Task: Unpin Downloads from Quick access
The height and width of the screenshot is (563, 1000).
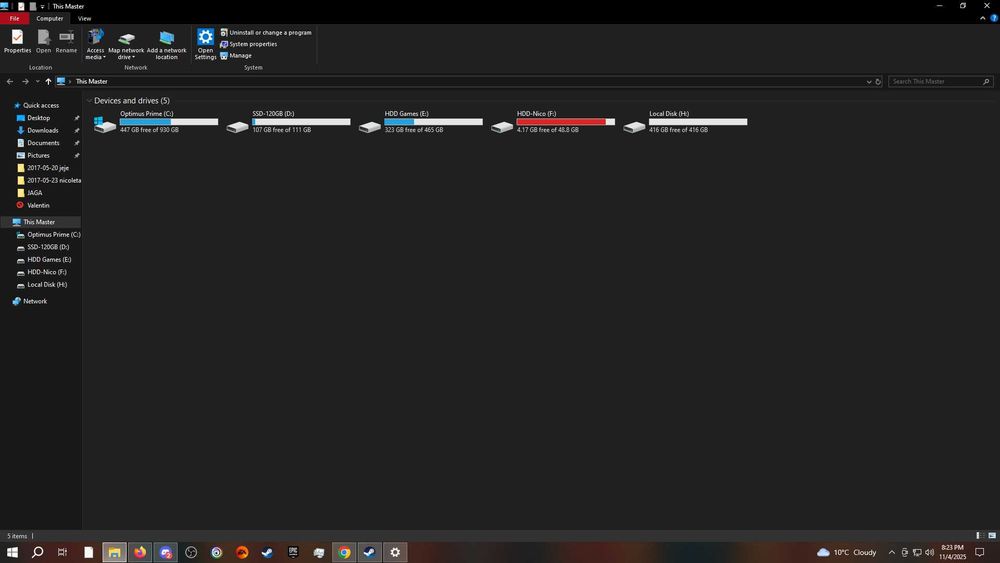Action: click(77, 131)
